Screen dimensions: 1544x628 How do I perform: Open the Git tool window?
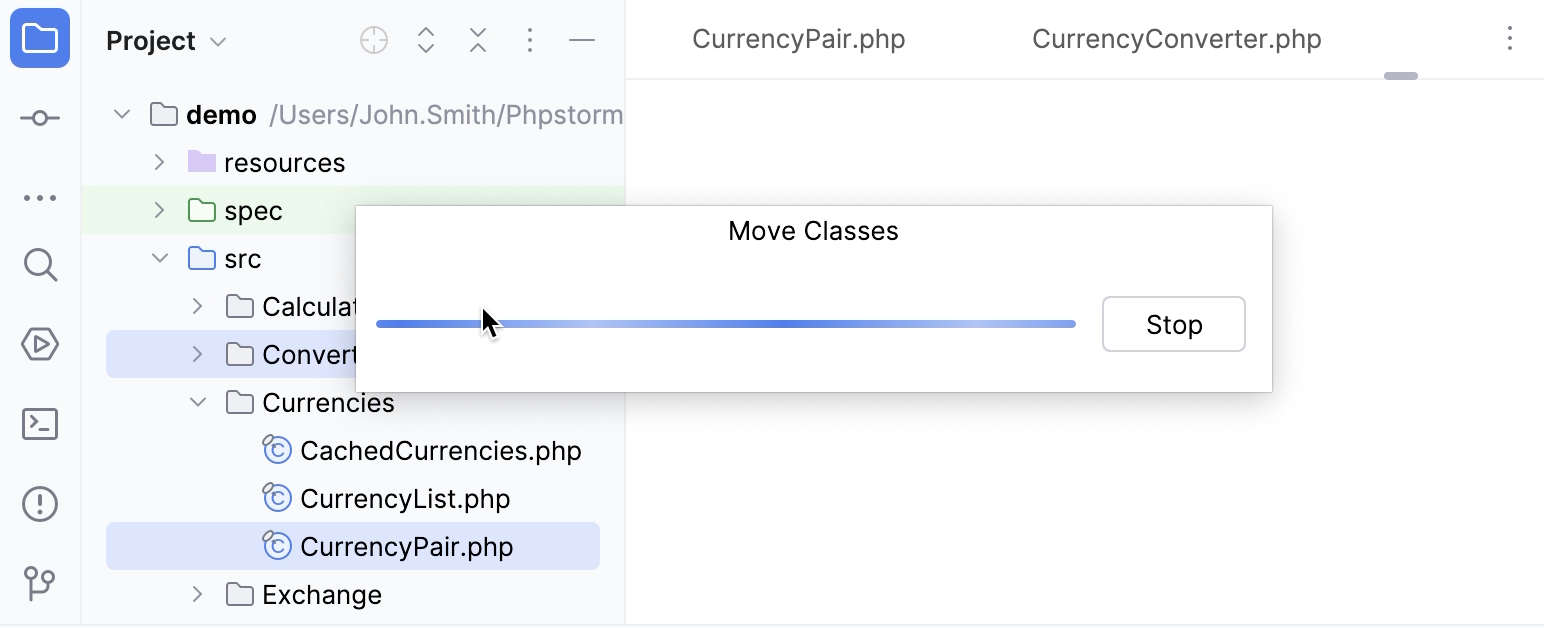pos(40,582)
